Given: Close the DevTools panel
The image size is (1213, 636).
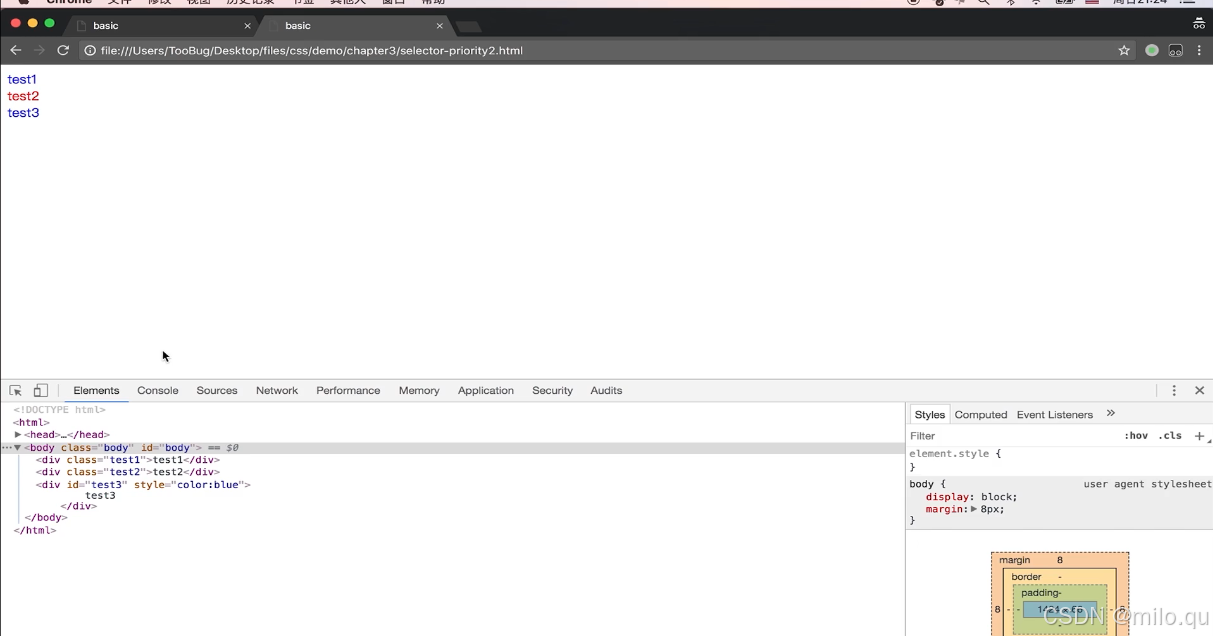Looking at the screenshot, I should 1199,391.
